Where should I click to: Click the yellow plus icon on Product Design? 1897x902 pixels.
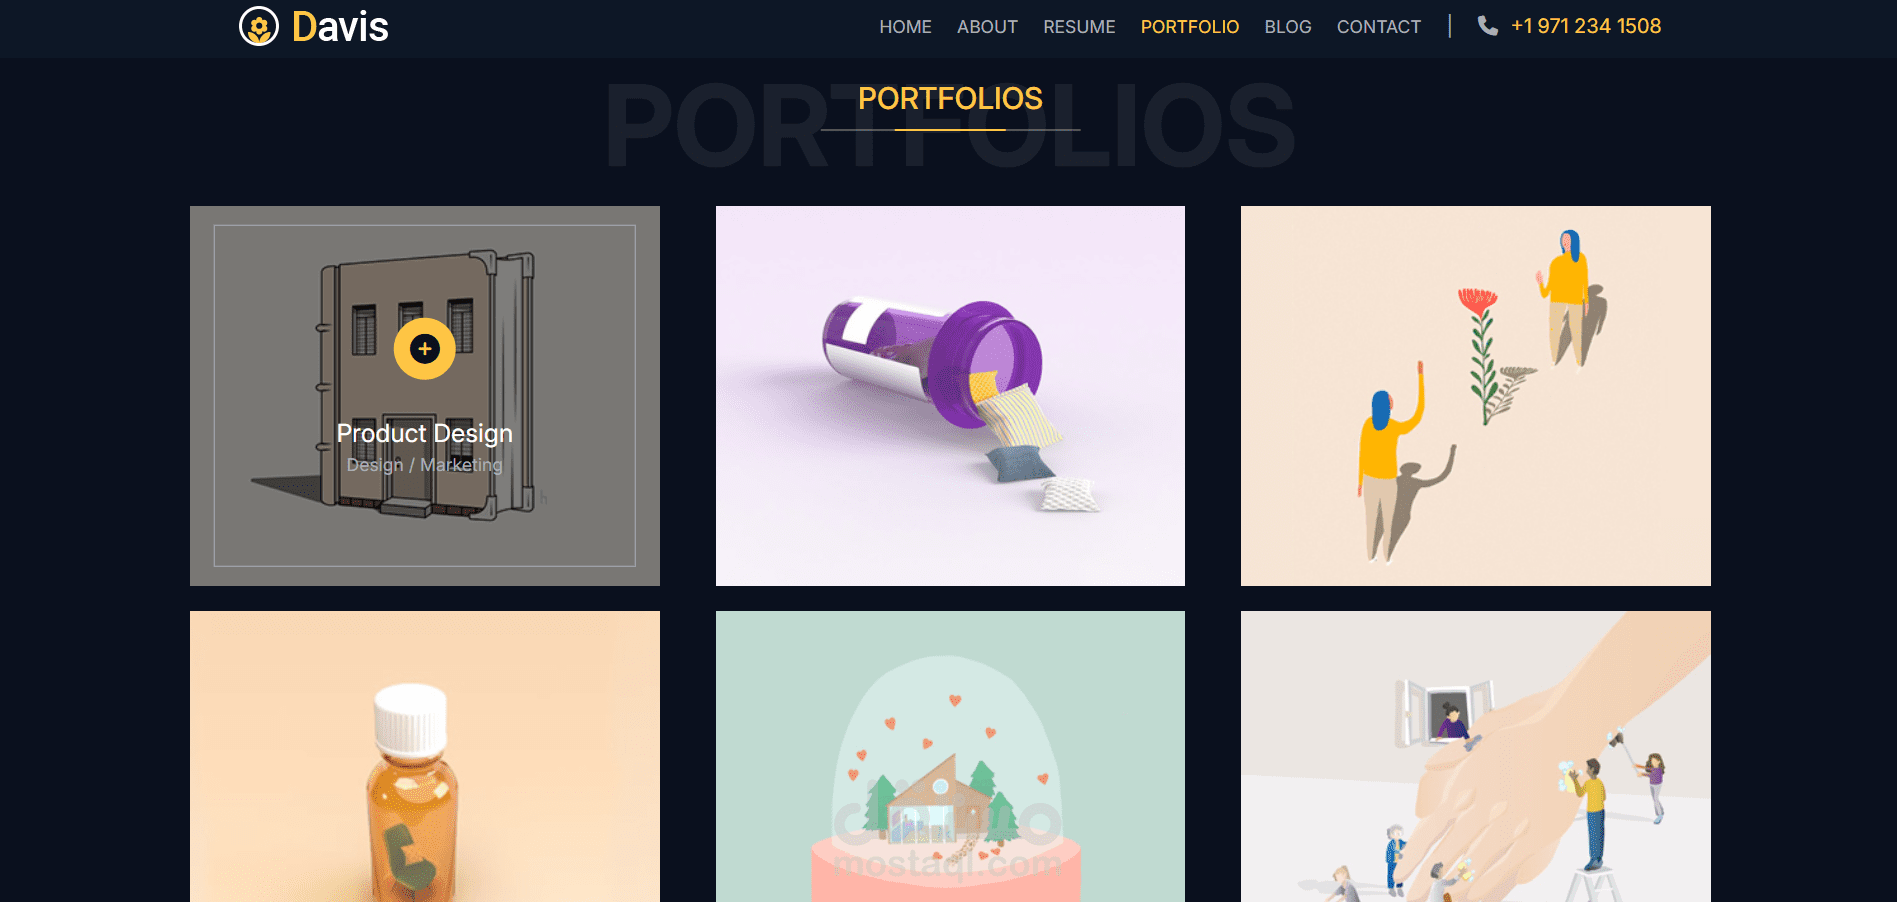coord(424,349)
